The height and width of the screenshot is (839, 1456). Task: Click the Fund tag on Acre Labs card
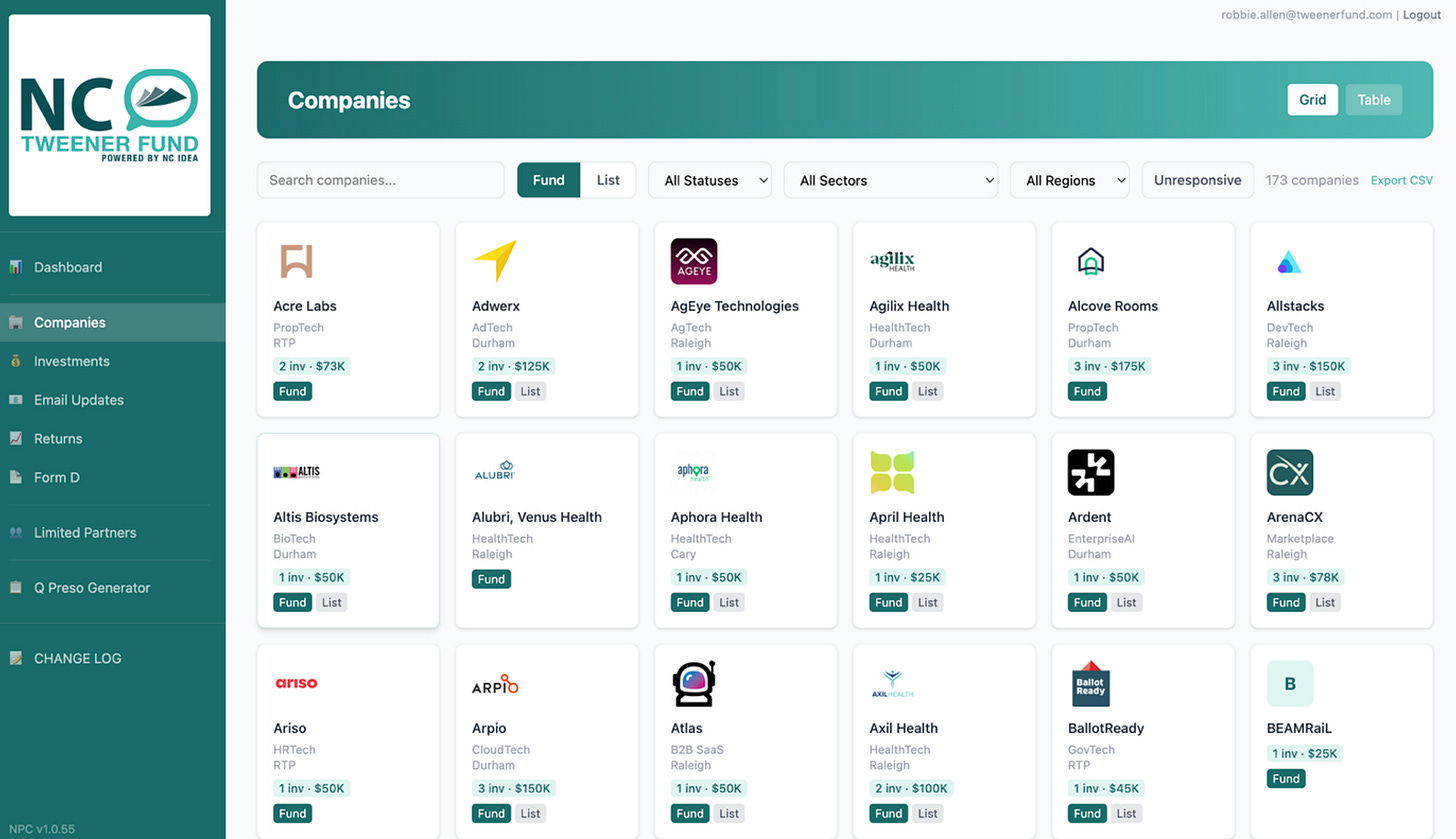293,391
